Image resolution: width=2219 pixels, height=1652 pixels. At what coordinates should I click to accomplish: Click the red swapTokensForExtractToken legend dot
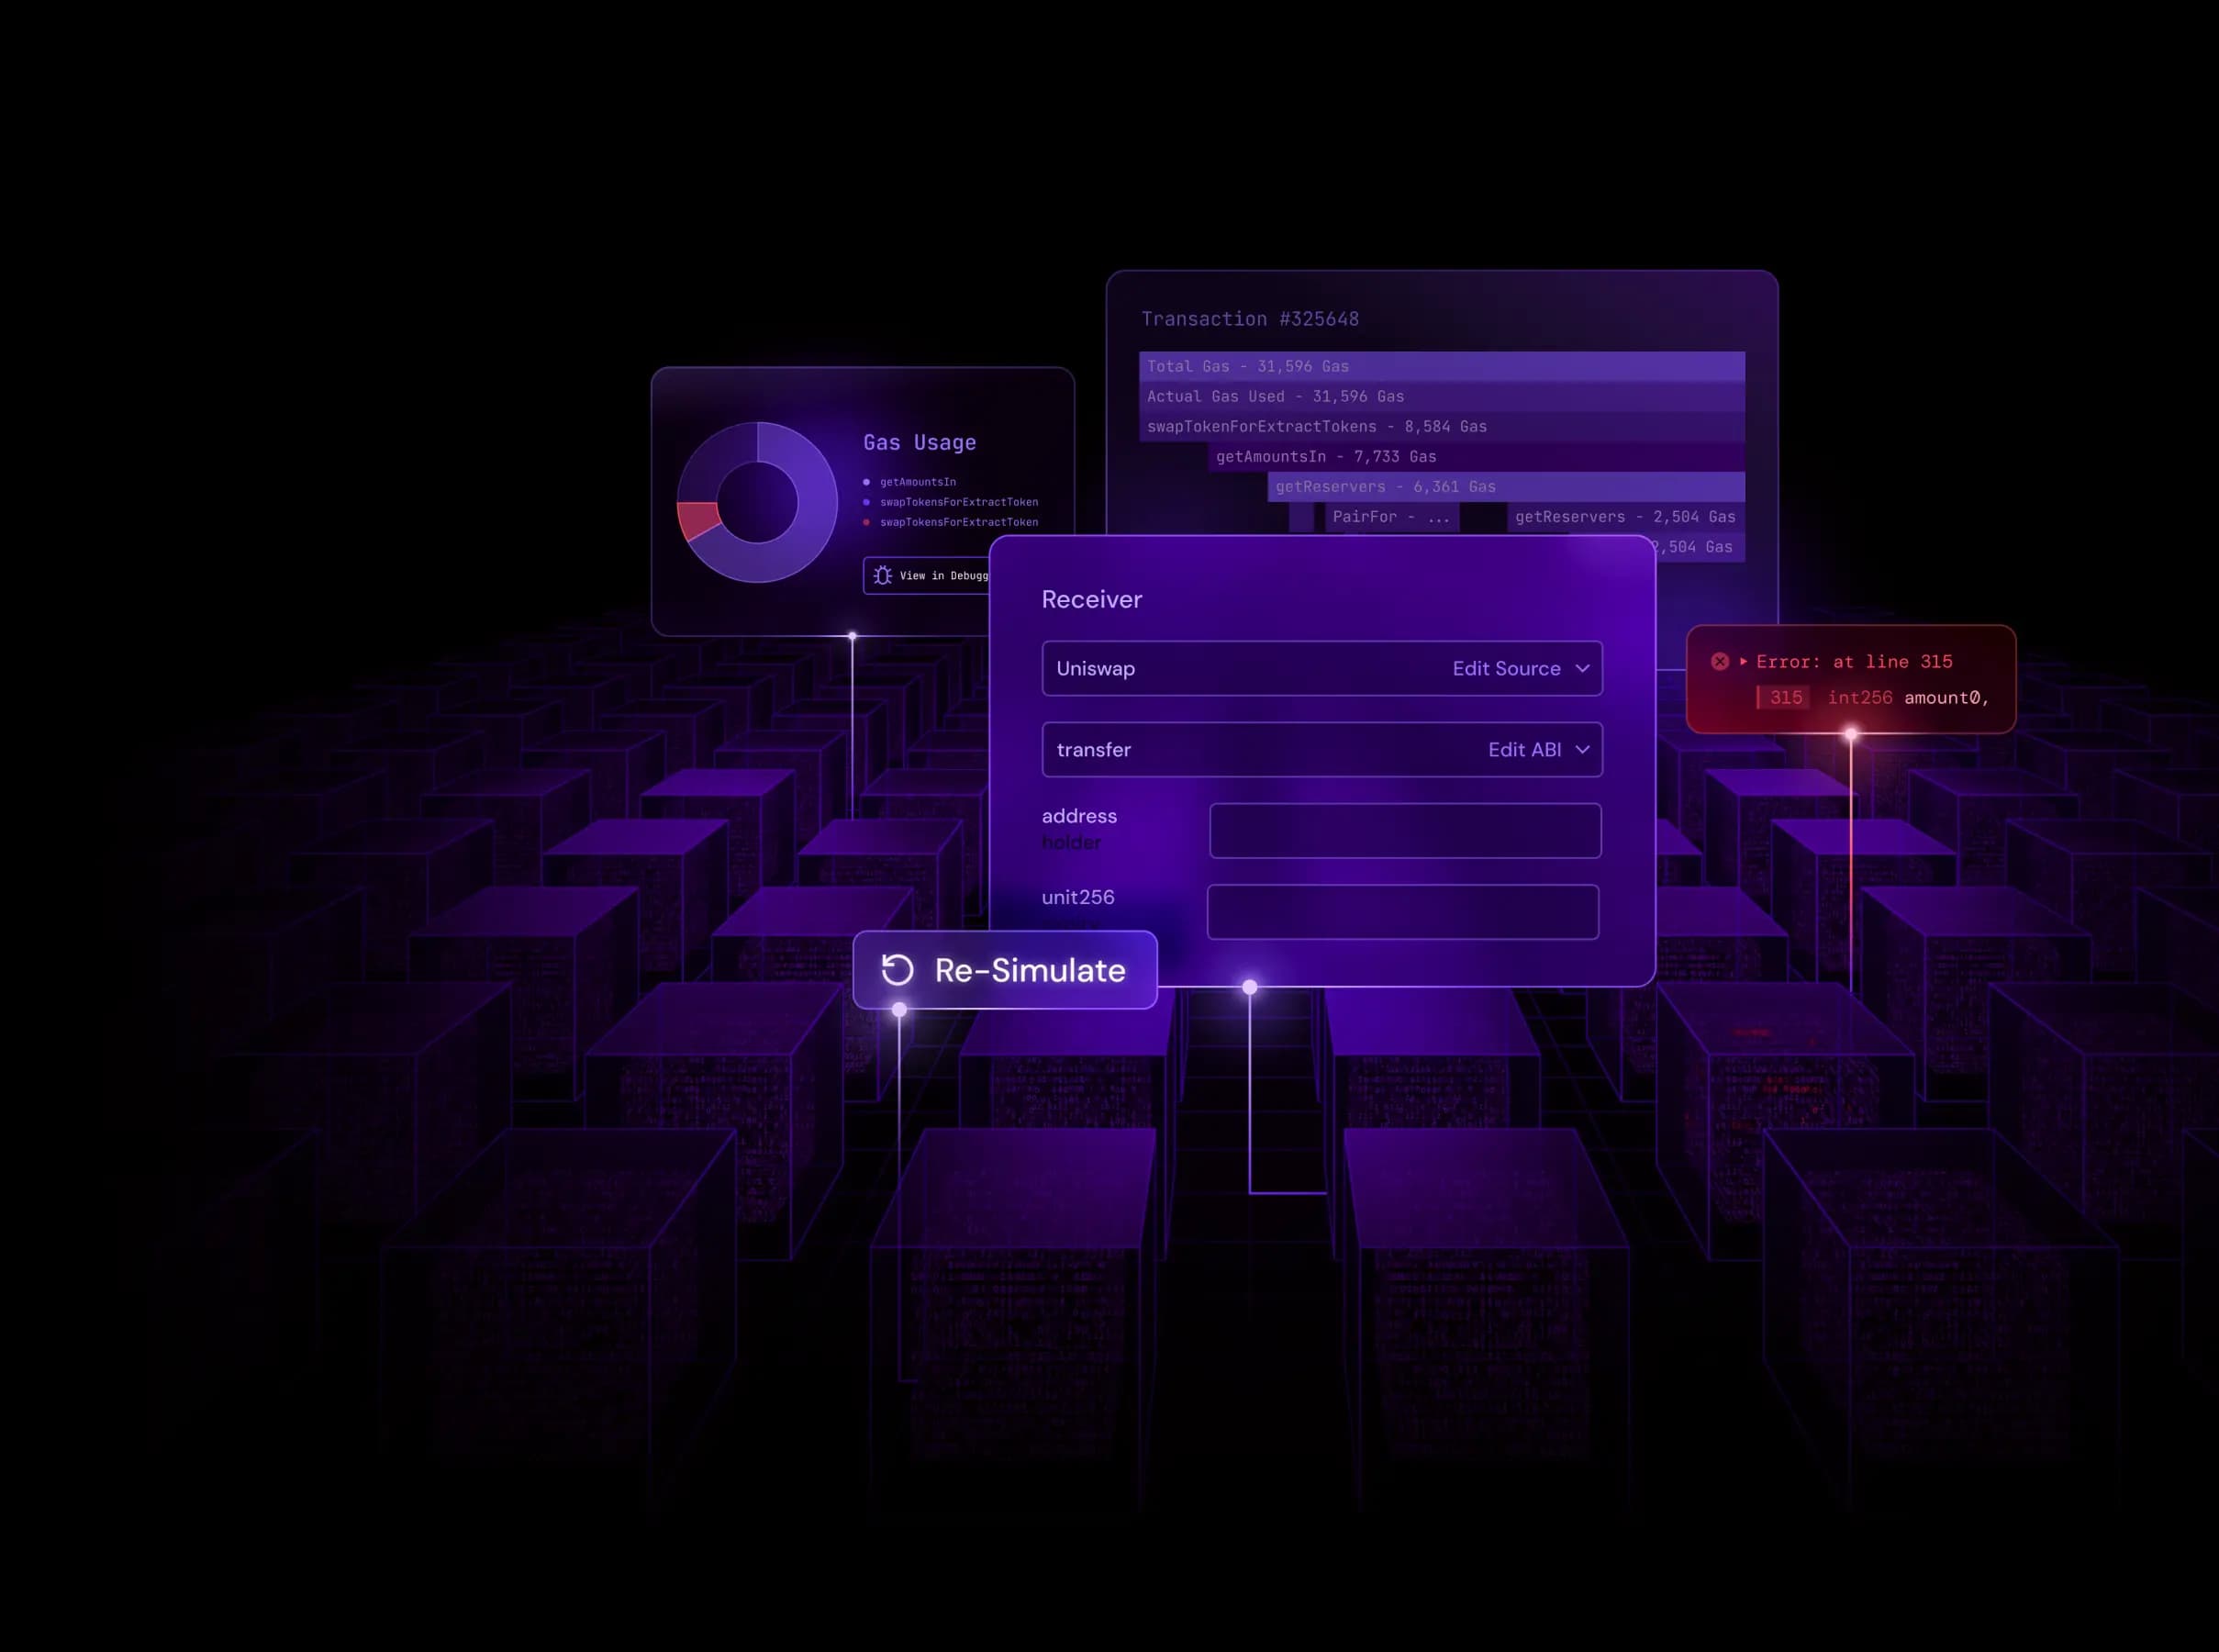pos(866,522)
